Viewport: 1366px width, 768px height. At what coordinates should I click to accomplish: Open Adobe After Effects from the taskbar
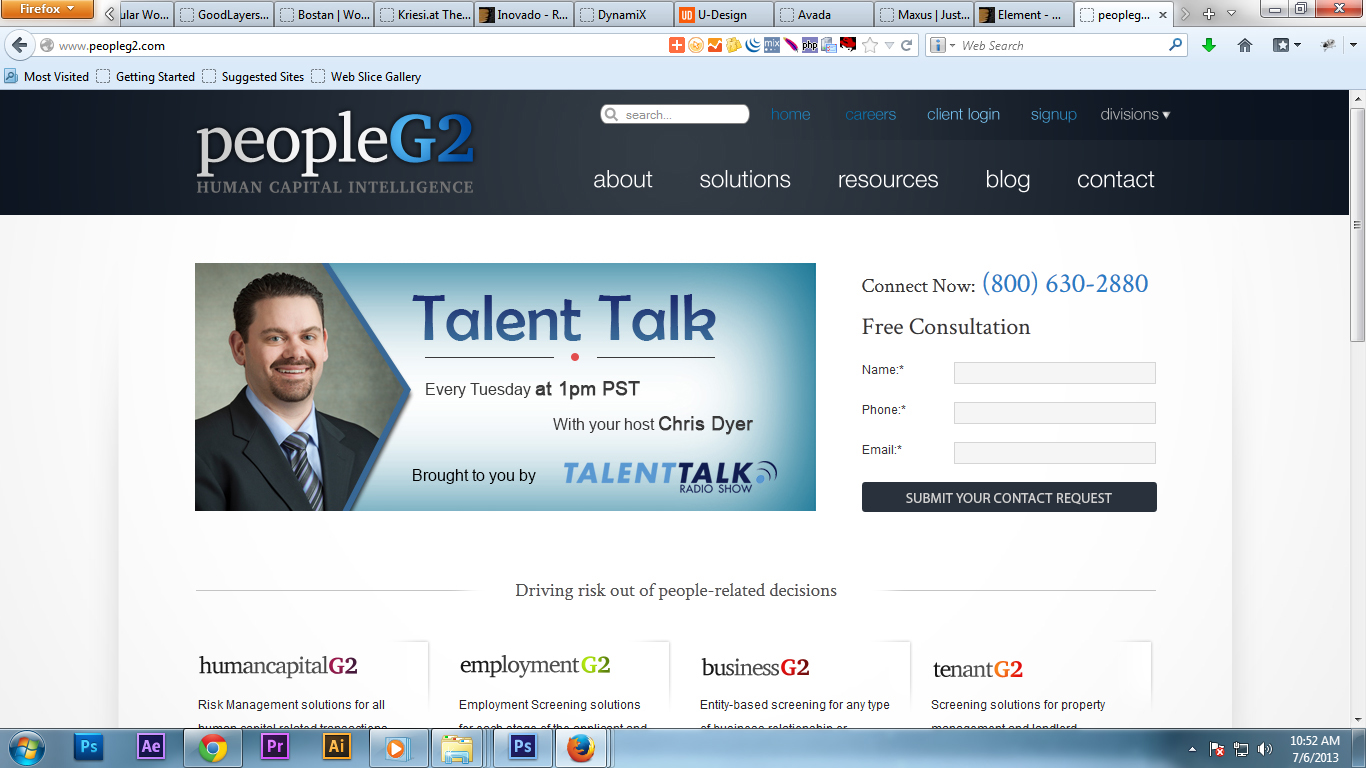(x=151, y=747)
